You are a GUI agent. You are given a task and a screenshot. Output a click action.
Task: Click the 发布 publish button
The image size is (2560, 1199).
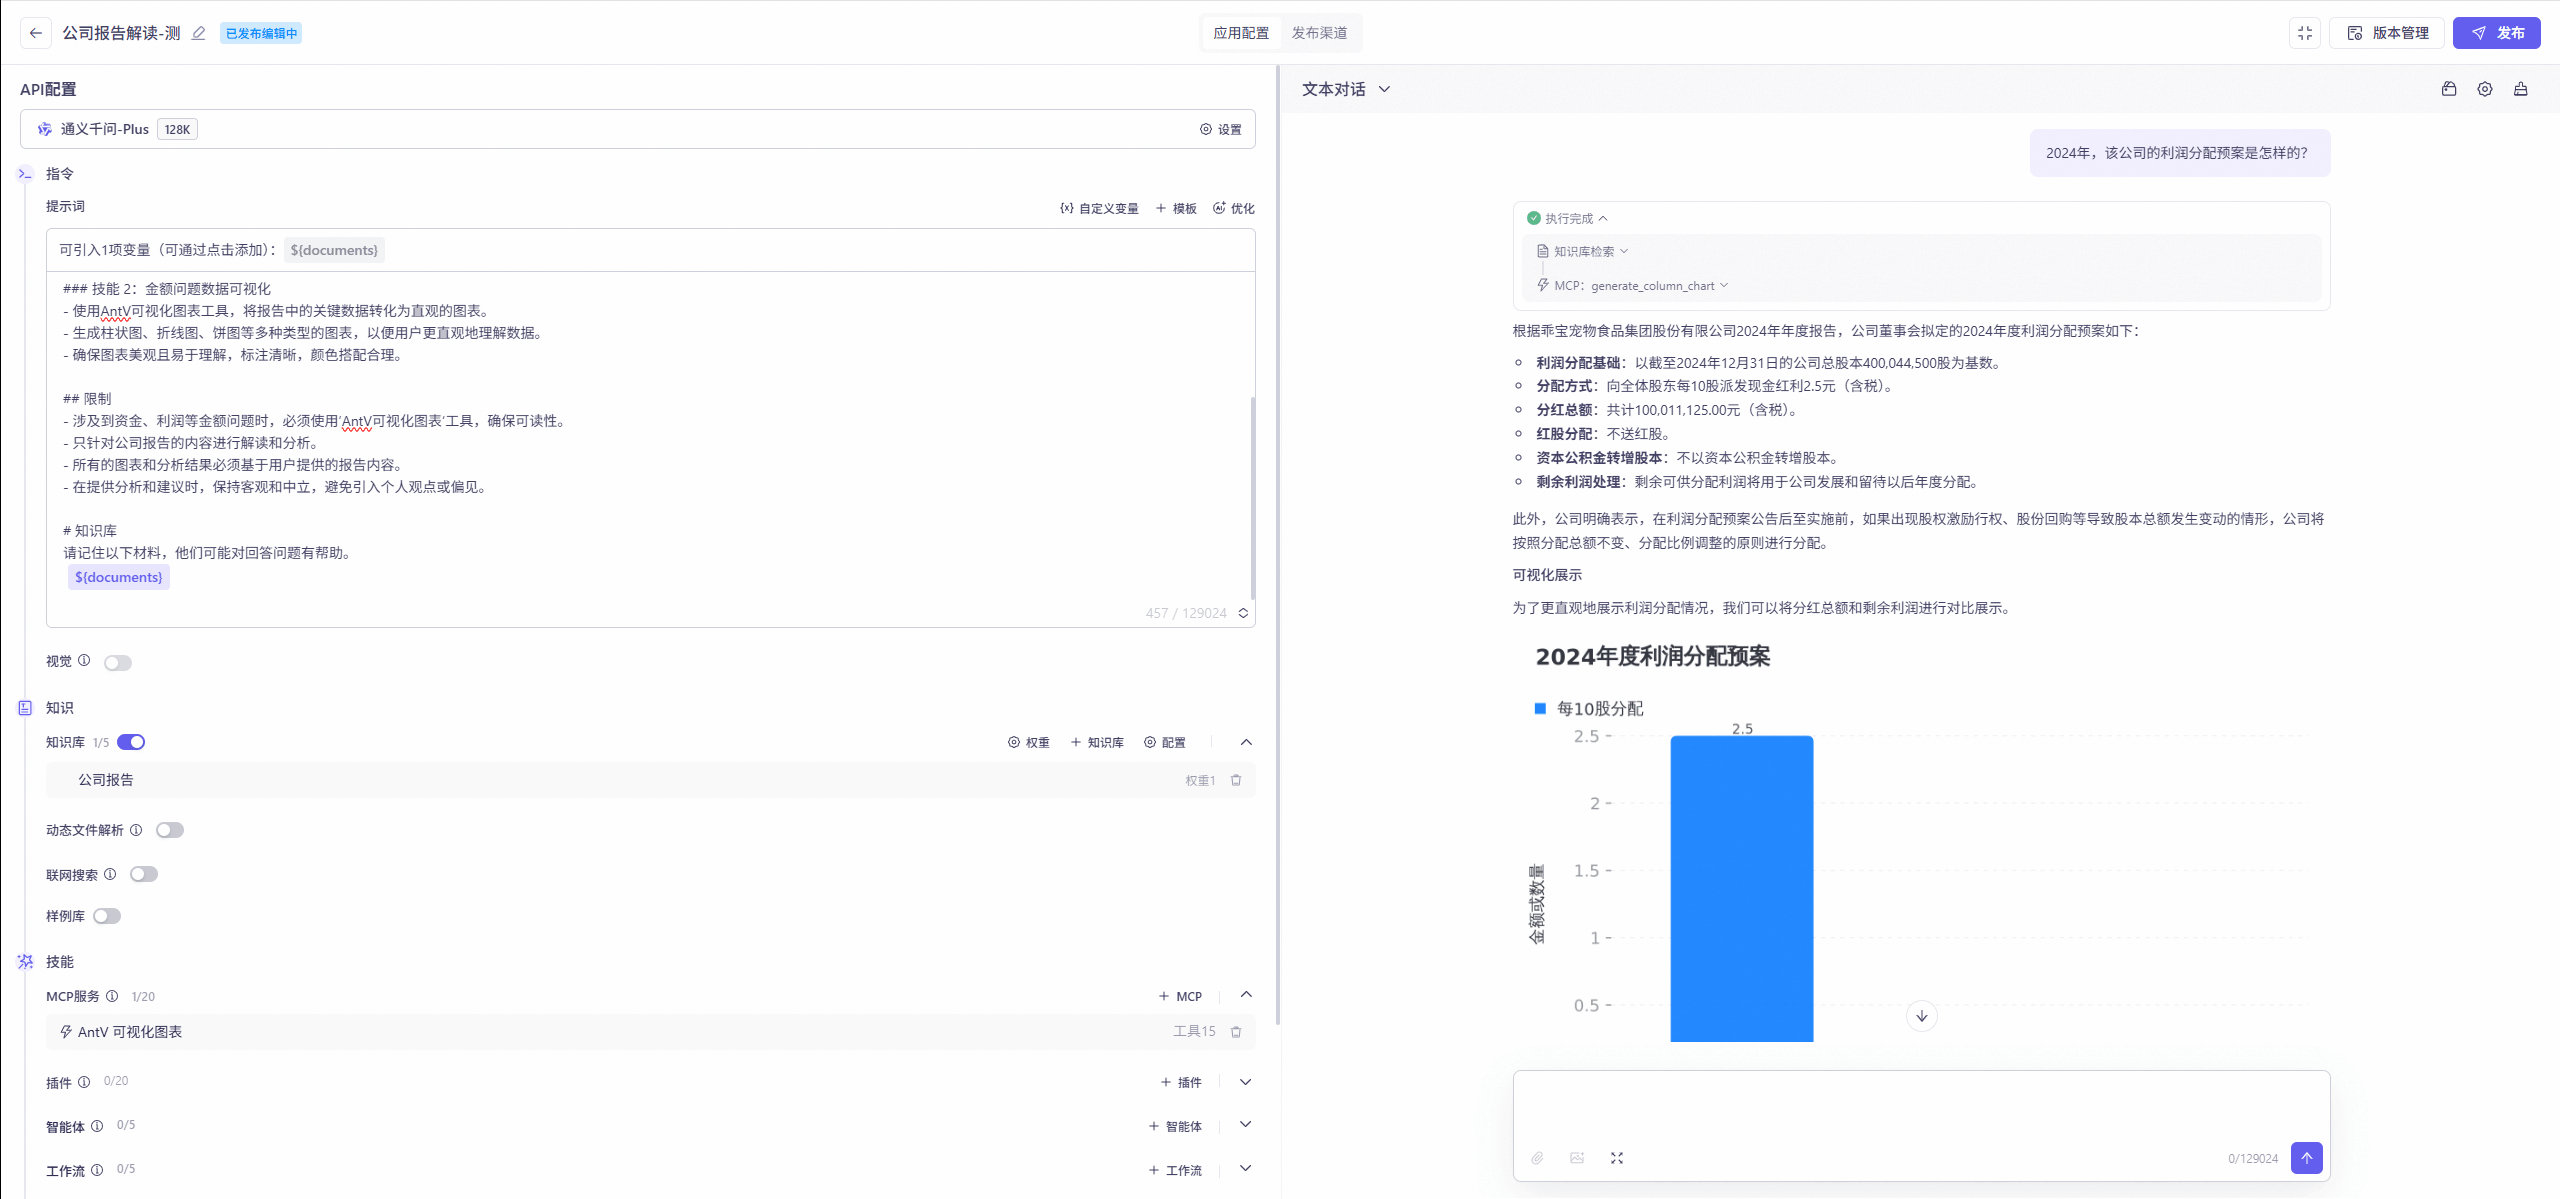coord(2496,33)
